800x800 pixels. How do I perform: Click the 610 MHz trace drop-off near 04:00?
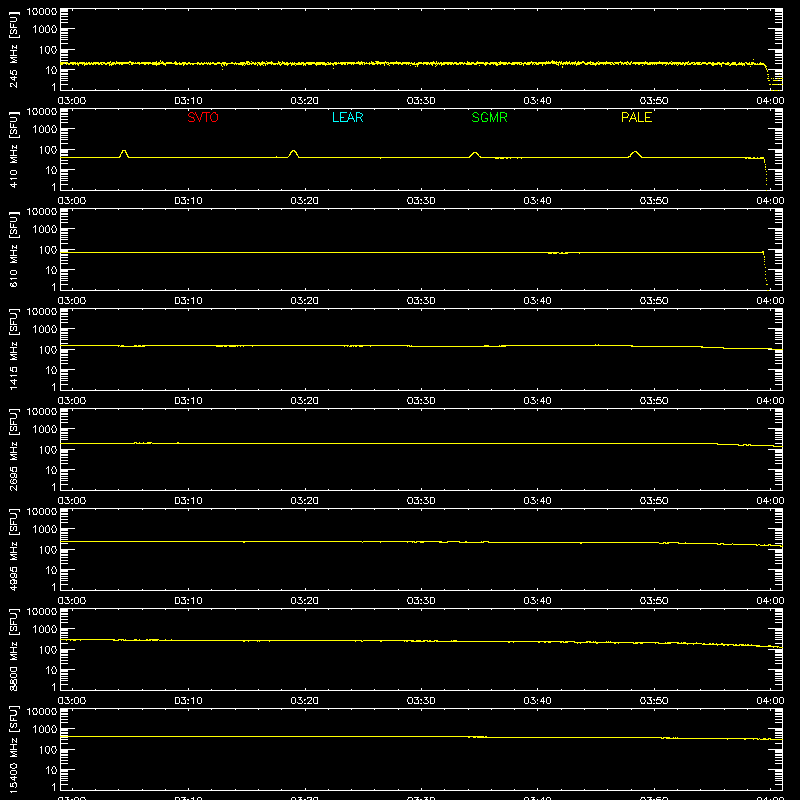pos(765,269)
